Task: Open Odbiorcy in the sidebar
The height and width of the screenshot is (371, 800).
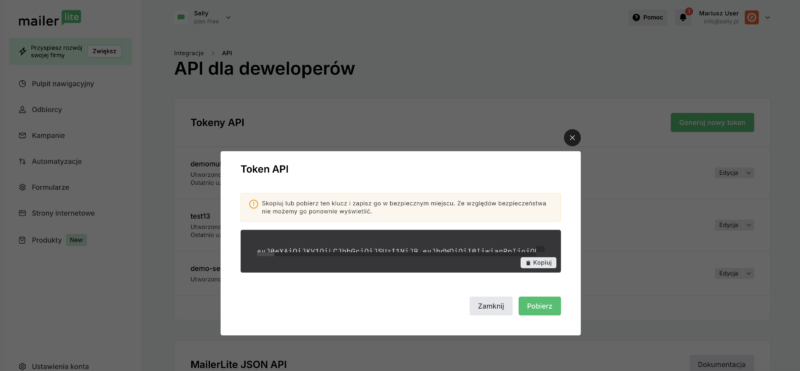Action: click(x=47, y=110)
